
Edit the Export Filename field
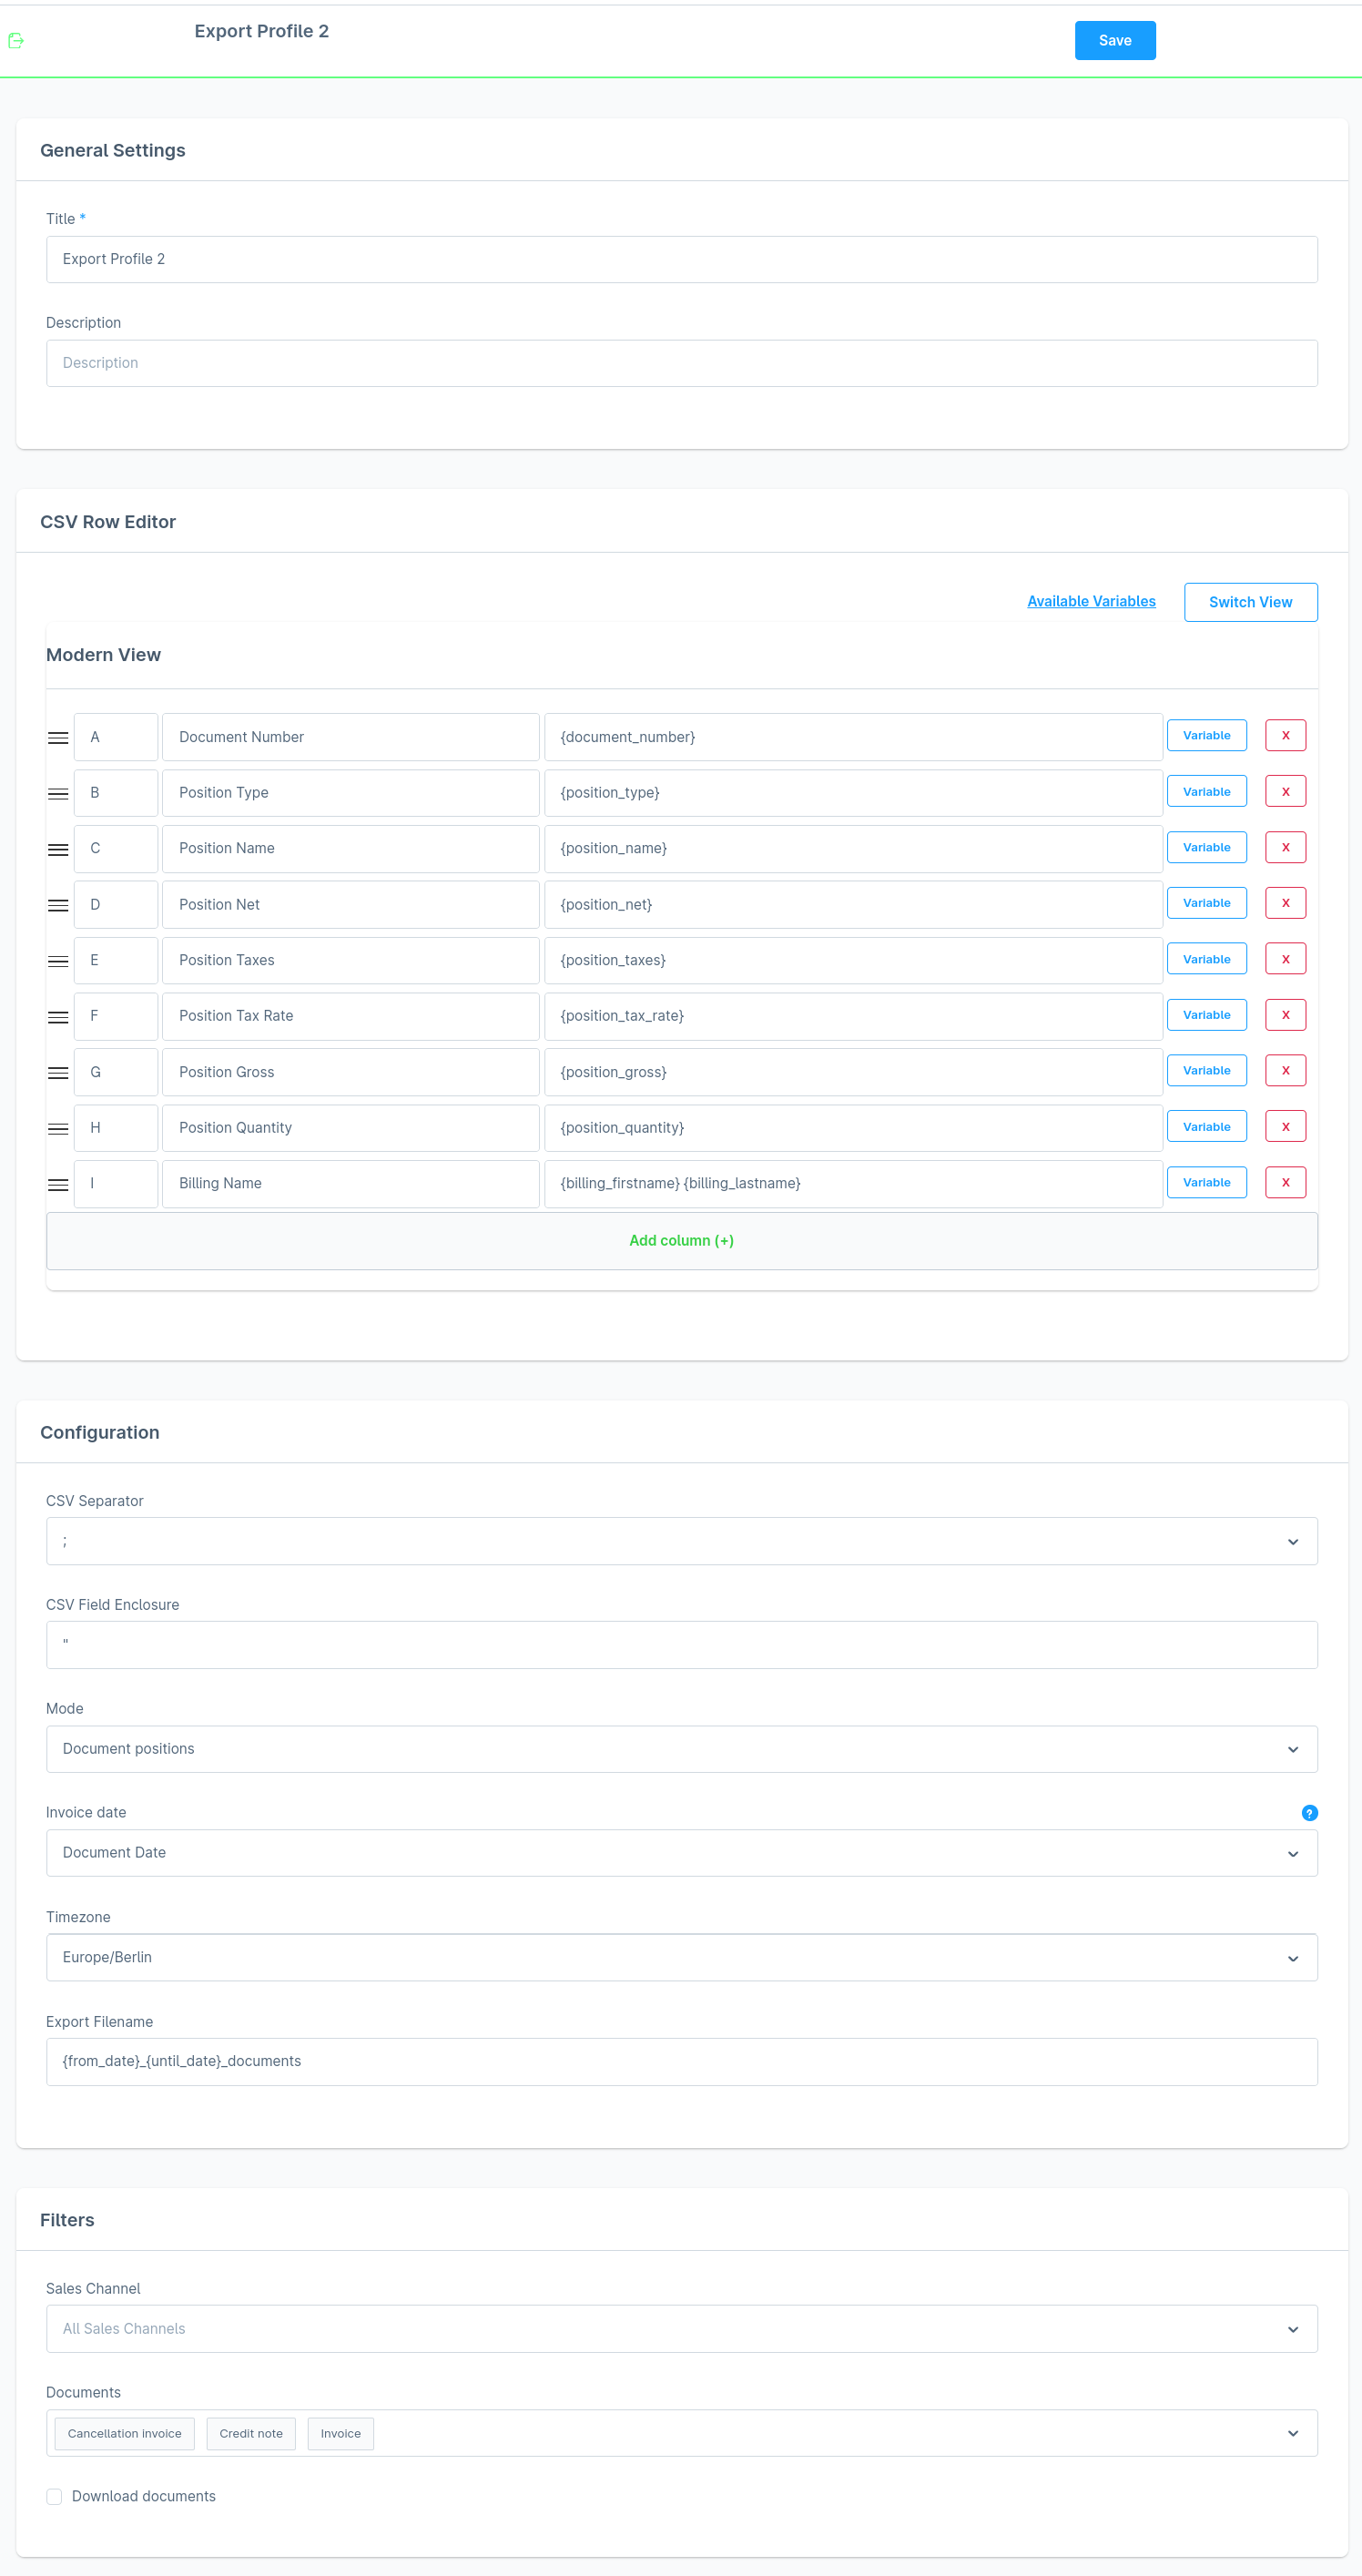point(681,2062)
